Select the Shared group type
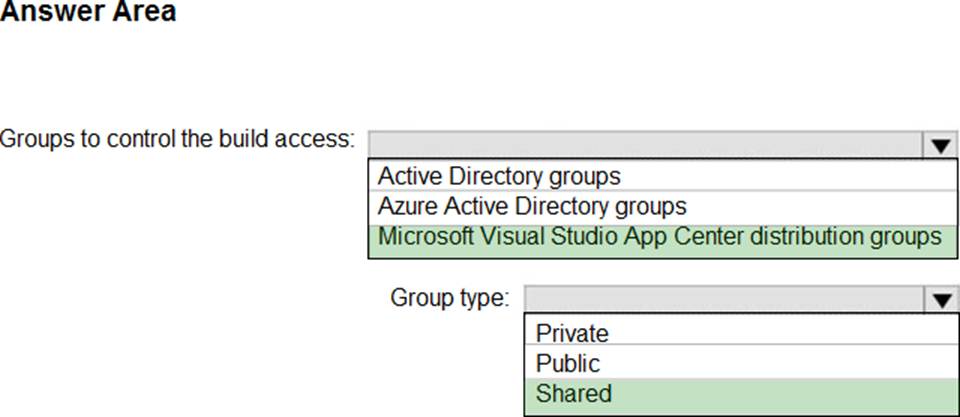 574,394
